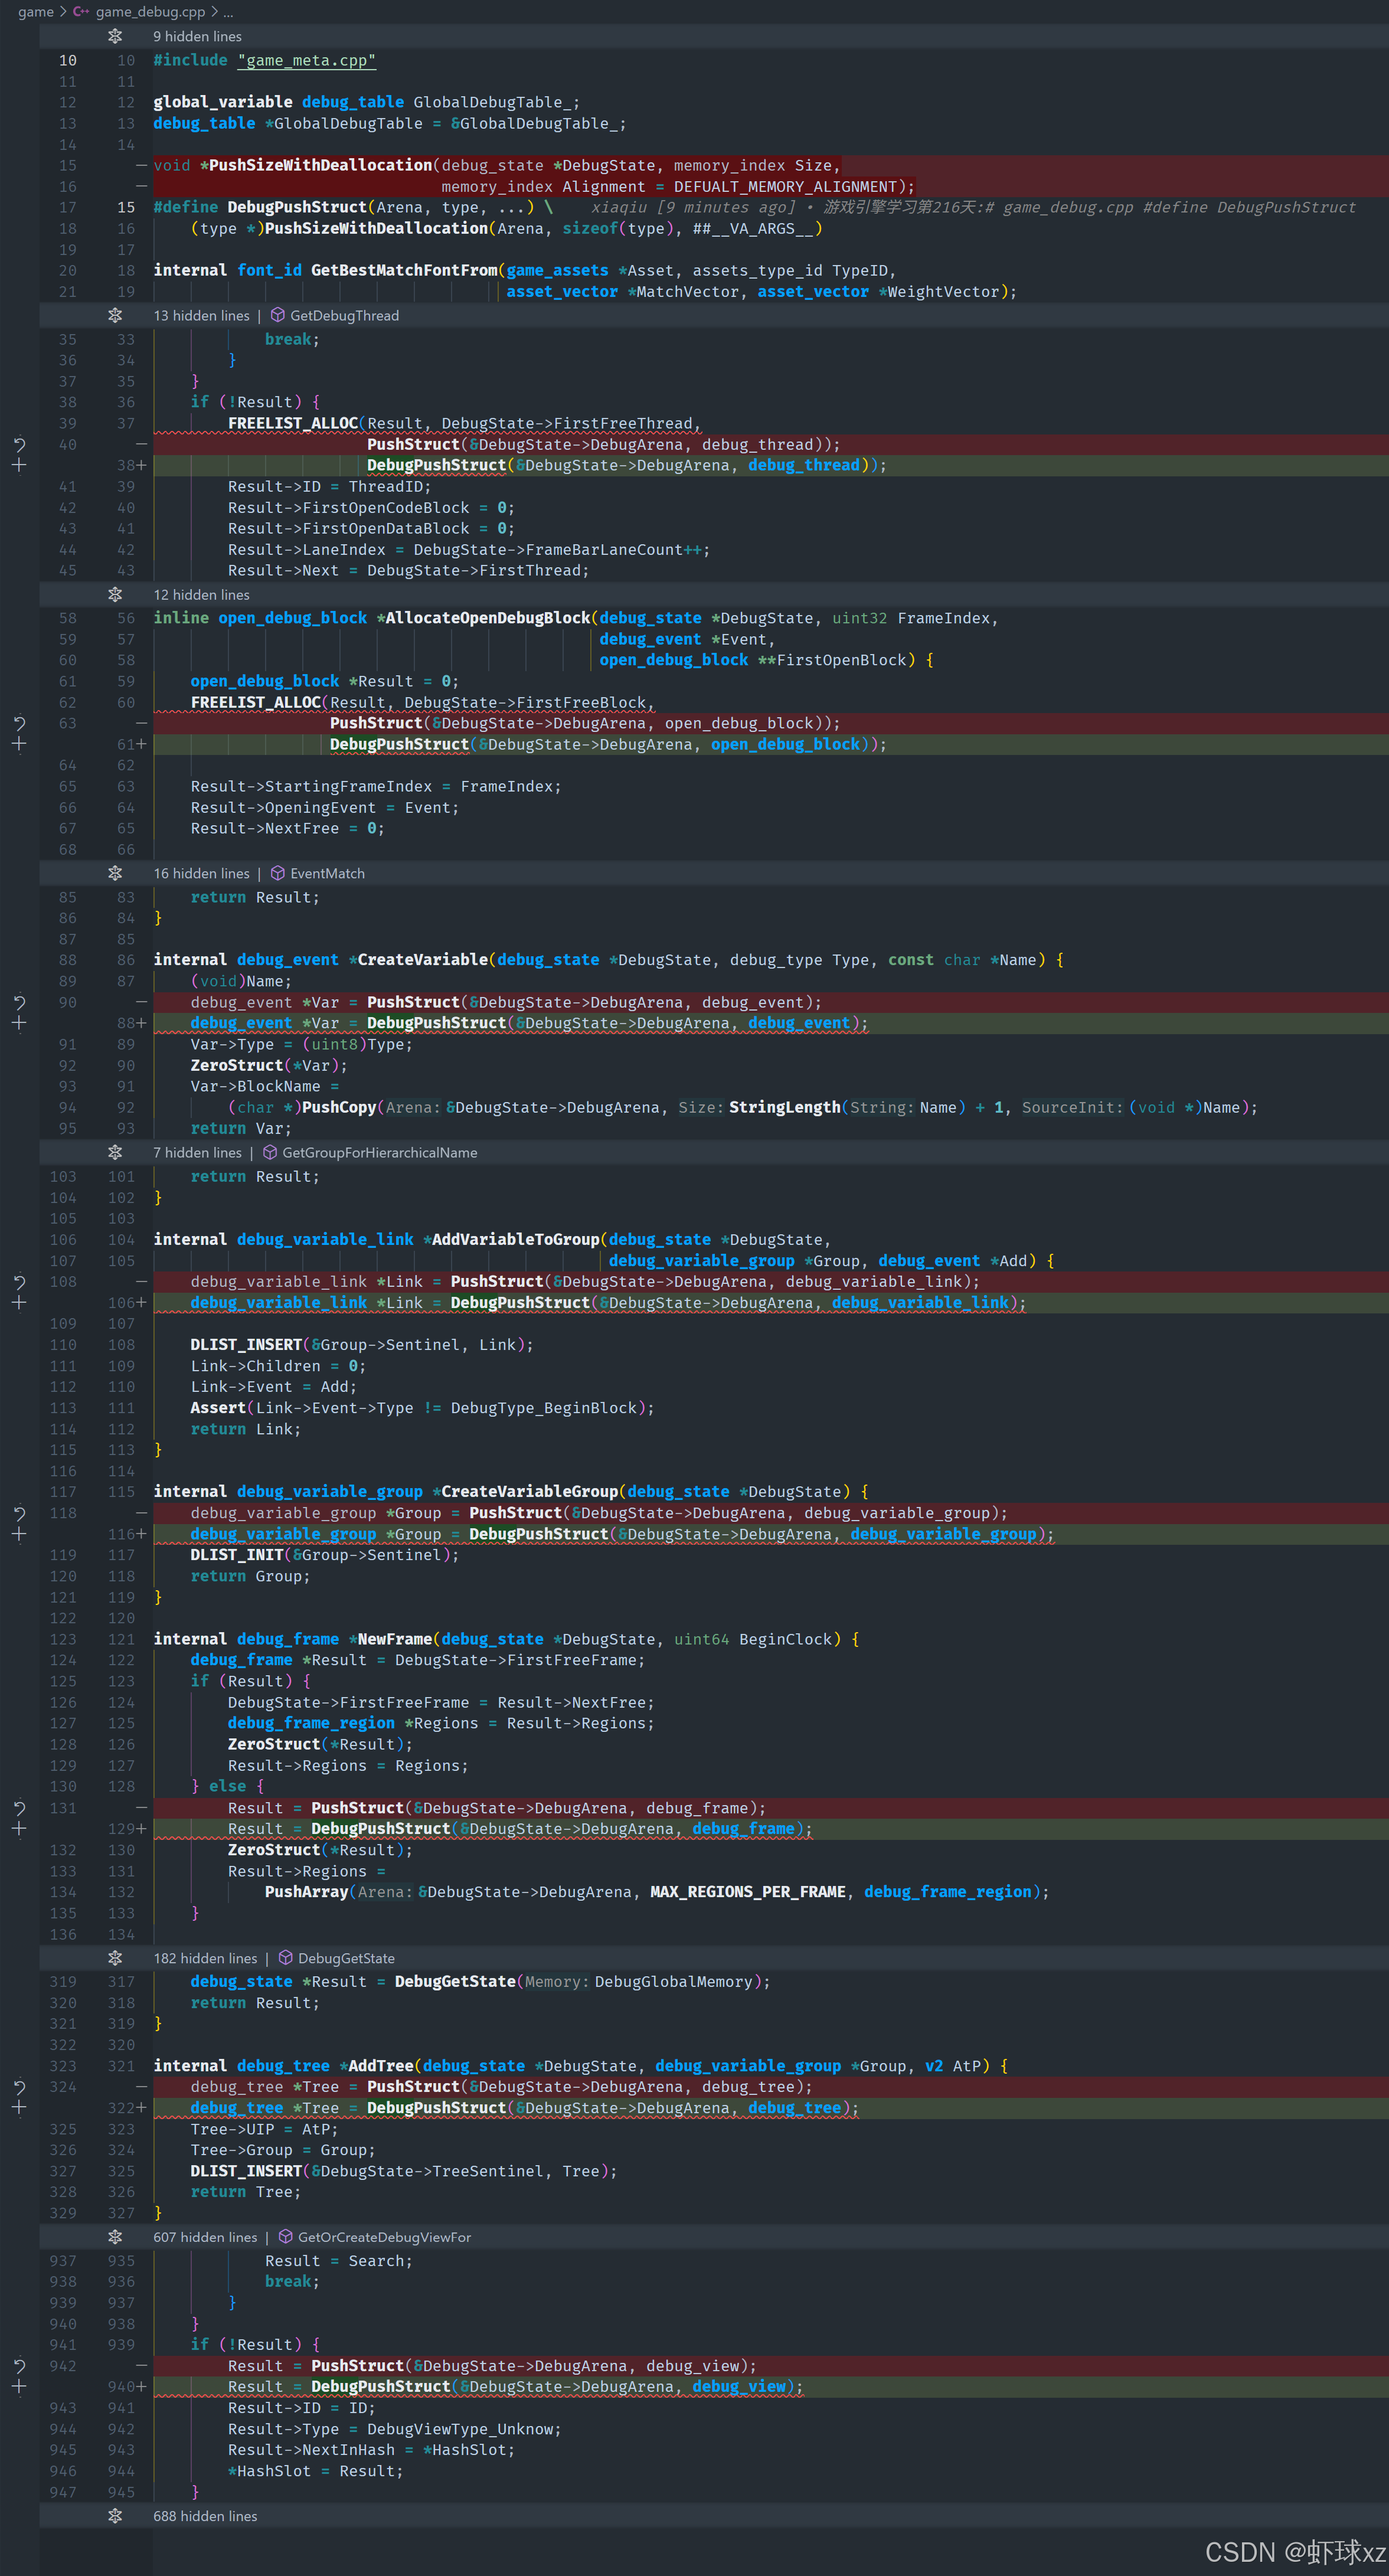Image resolution: width=1389 pixels, height=2576 pixels.
Task: Open the game_debug.cpp breadcrumb
Action: (150, 12)
